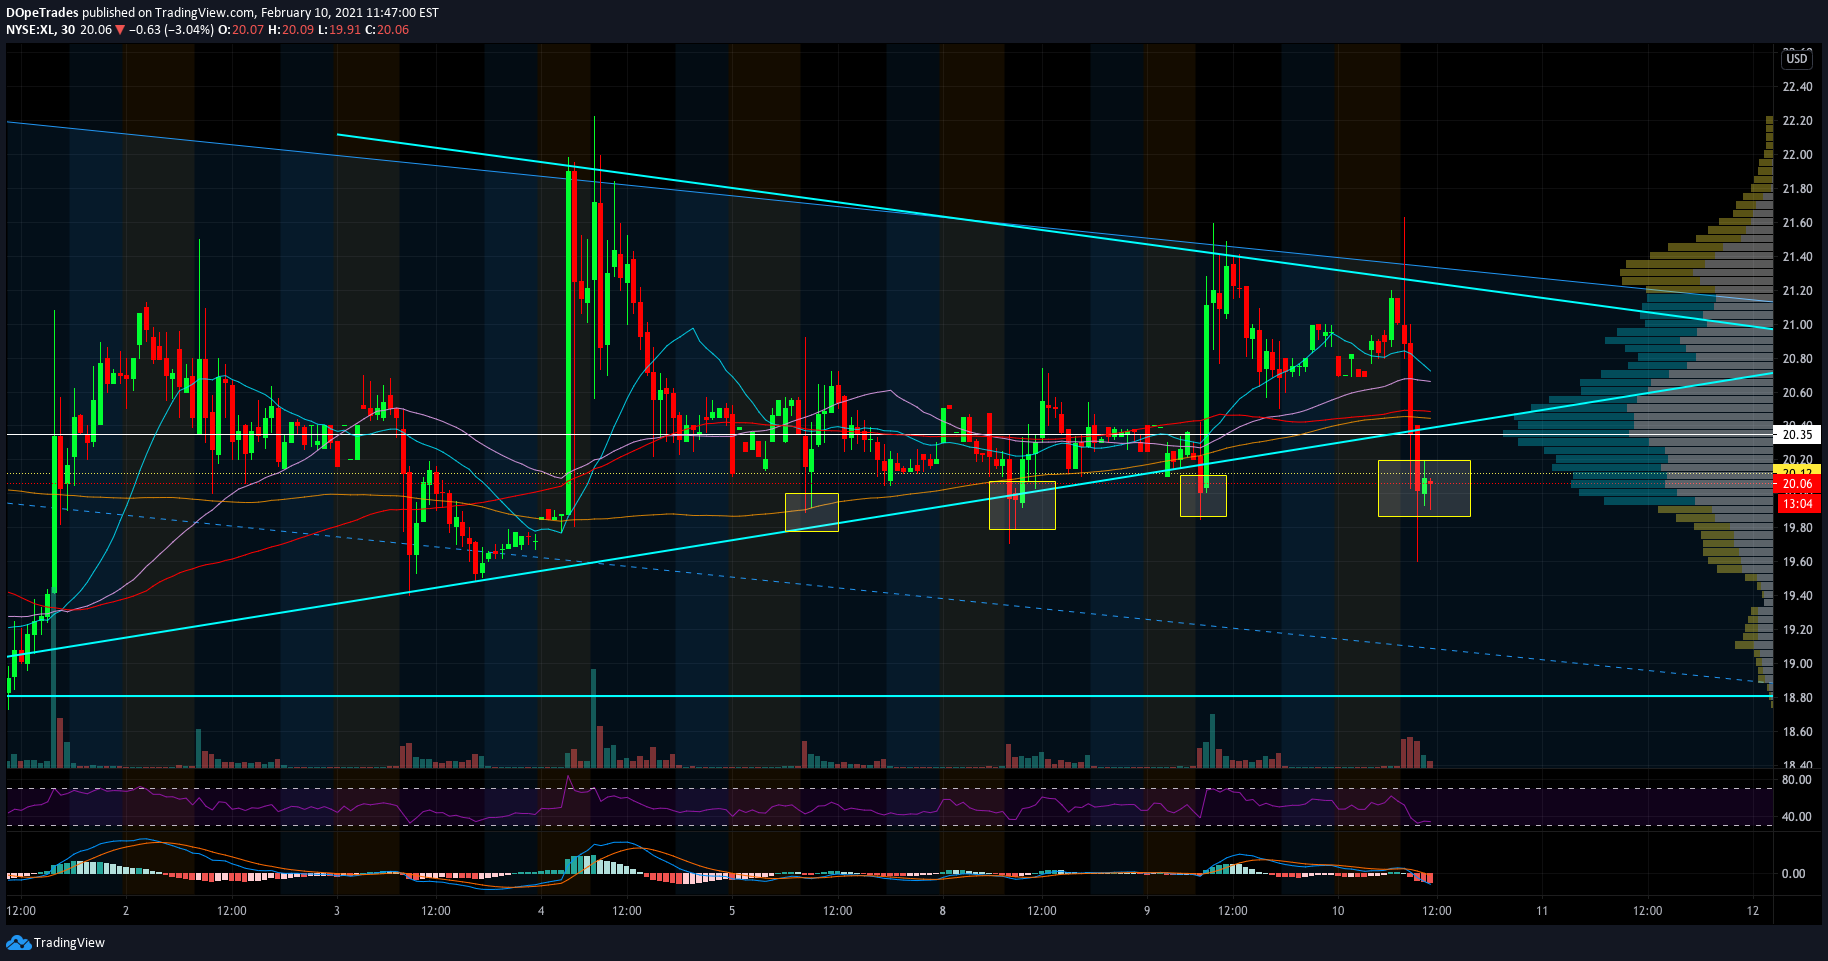This screenshot has height=961, width=1828.
Task: Click the 19.60 price axis label
Action: click(x=1797, y=562)
